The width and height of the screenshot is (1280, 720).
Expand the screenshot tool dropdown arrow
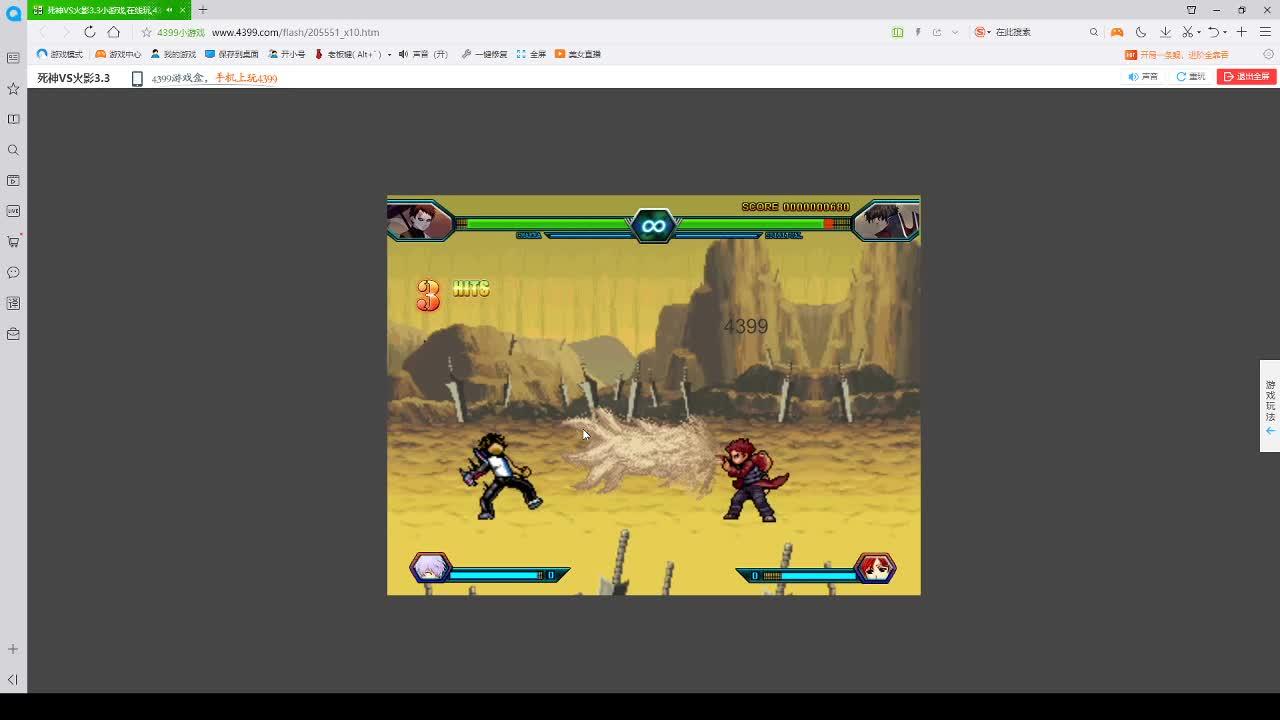pos(1199,32)
